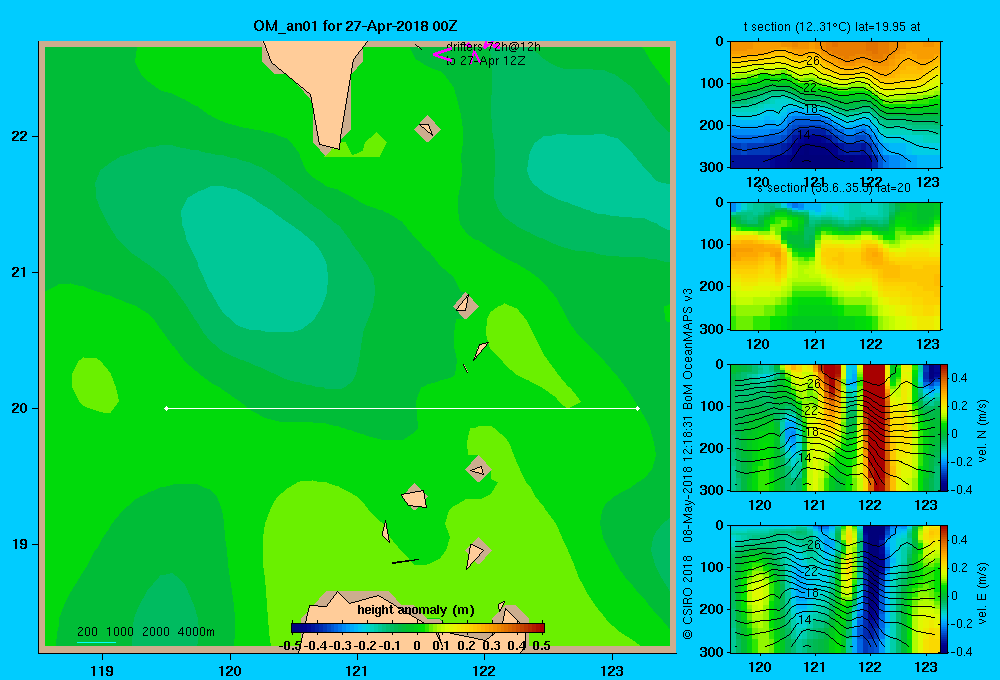Click the small island near 22N 121.5E

coord(427,129)
